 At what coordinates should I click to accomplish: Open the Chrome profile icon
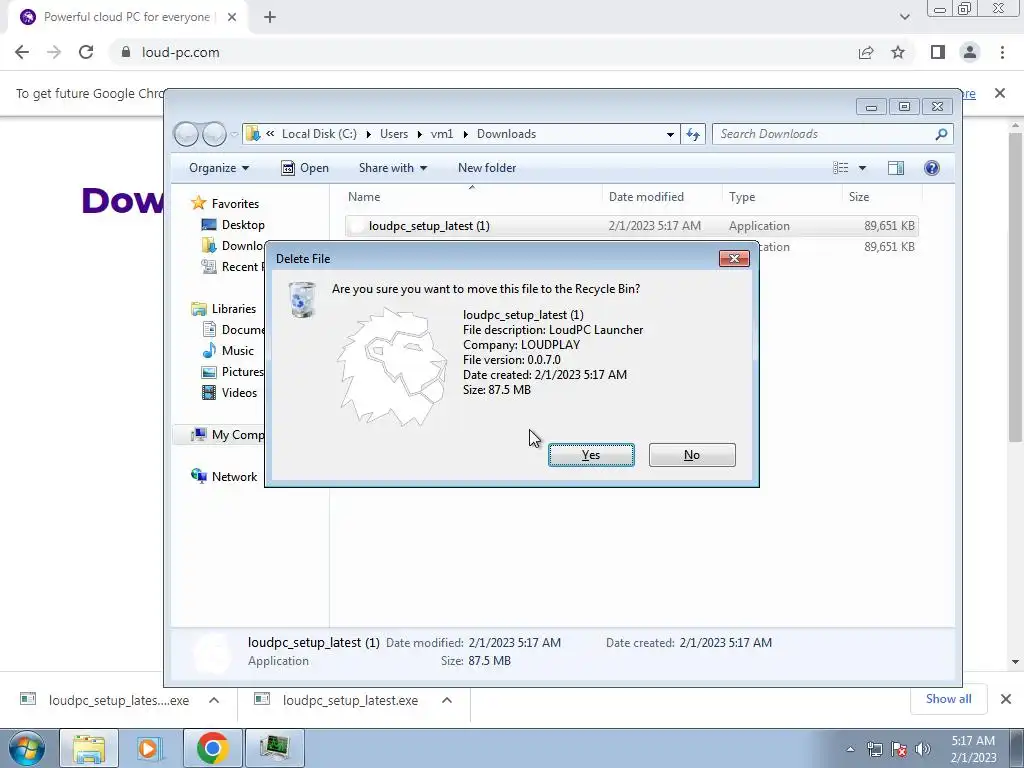click(970, 52)
